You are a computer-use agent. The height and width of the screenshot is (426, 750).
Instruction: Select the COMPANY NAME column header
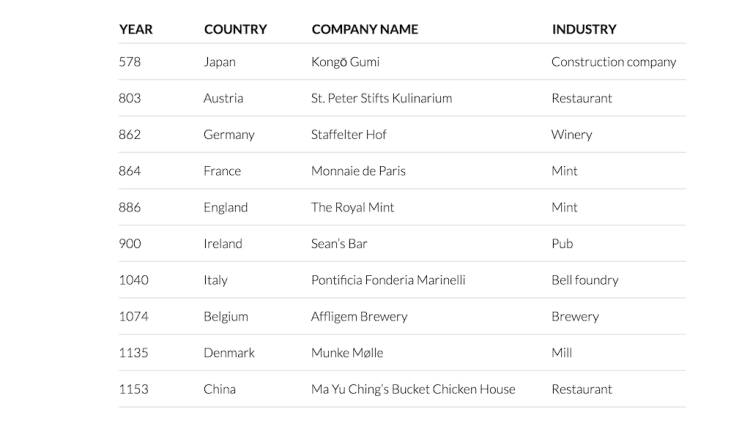click(364, 29)
